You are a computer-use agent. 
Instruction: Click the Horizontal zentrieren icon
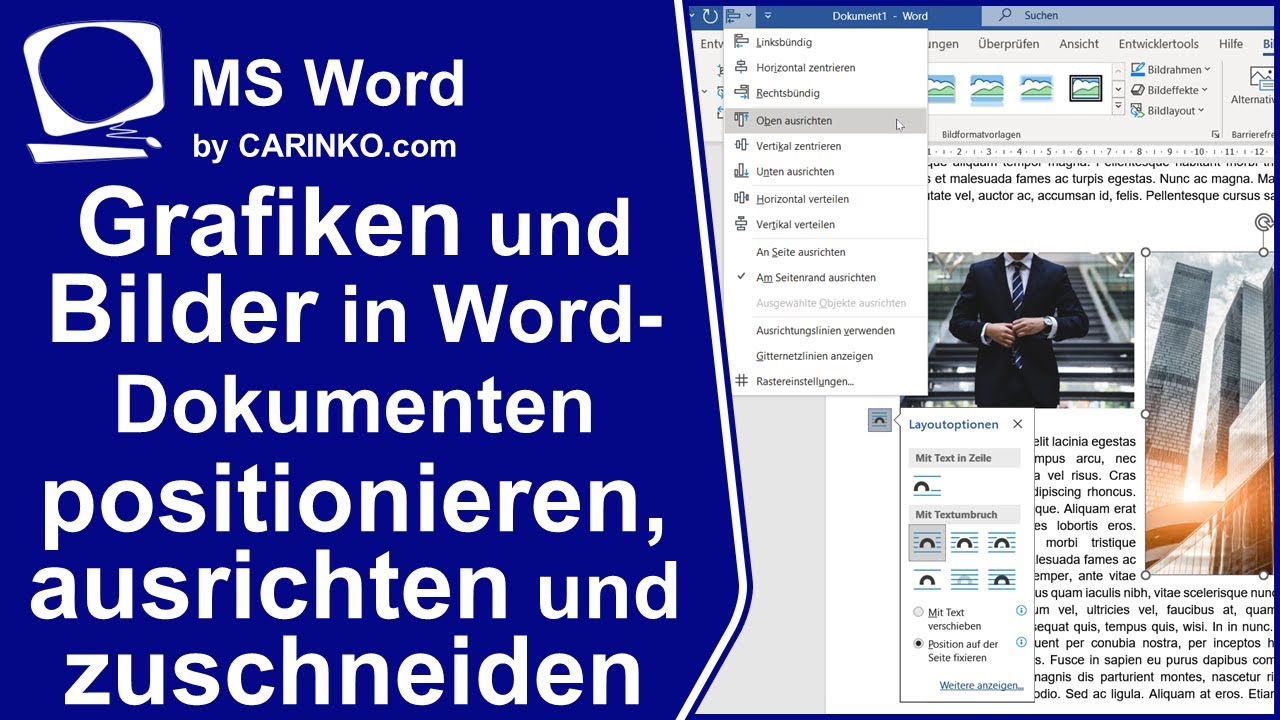[x=741, y=68]
